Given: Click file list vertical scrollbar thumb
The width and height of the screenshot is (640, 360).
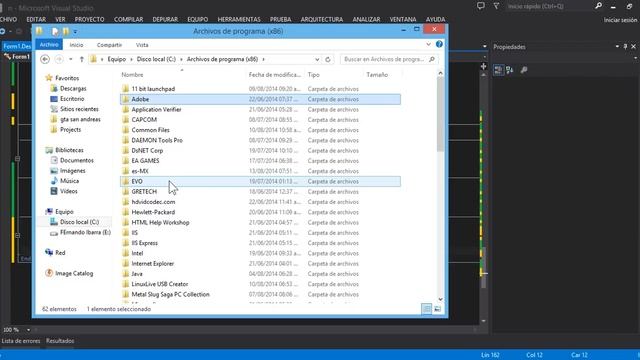Looking at the screenshot, I should [440, 114].
